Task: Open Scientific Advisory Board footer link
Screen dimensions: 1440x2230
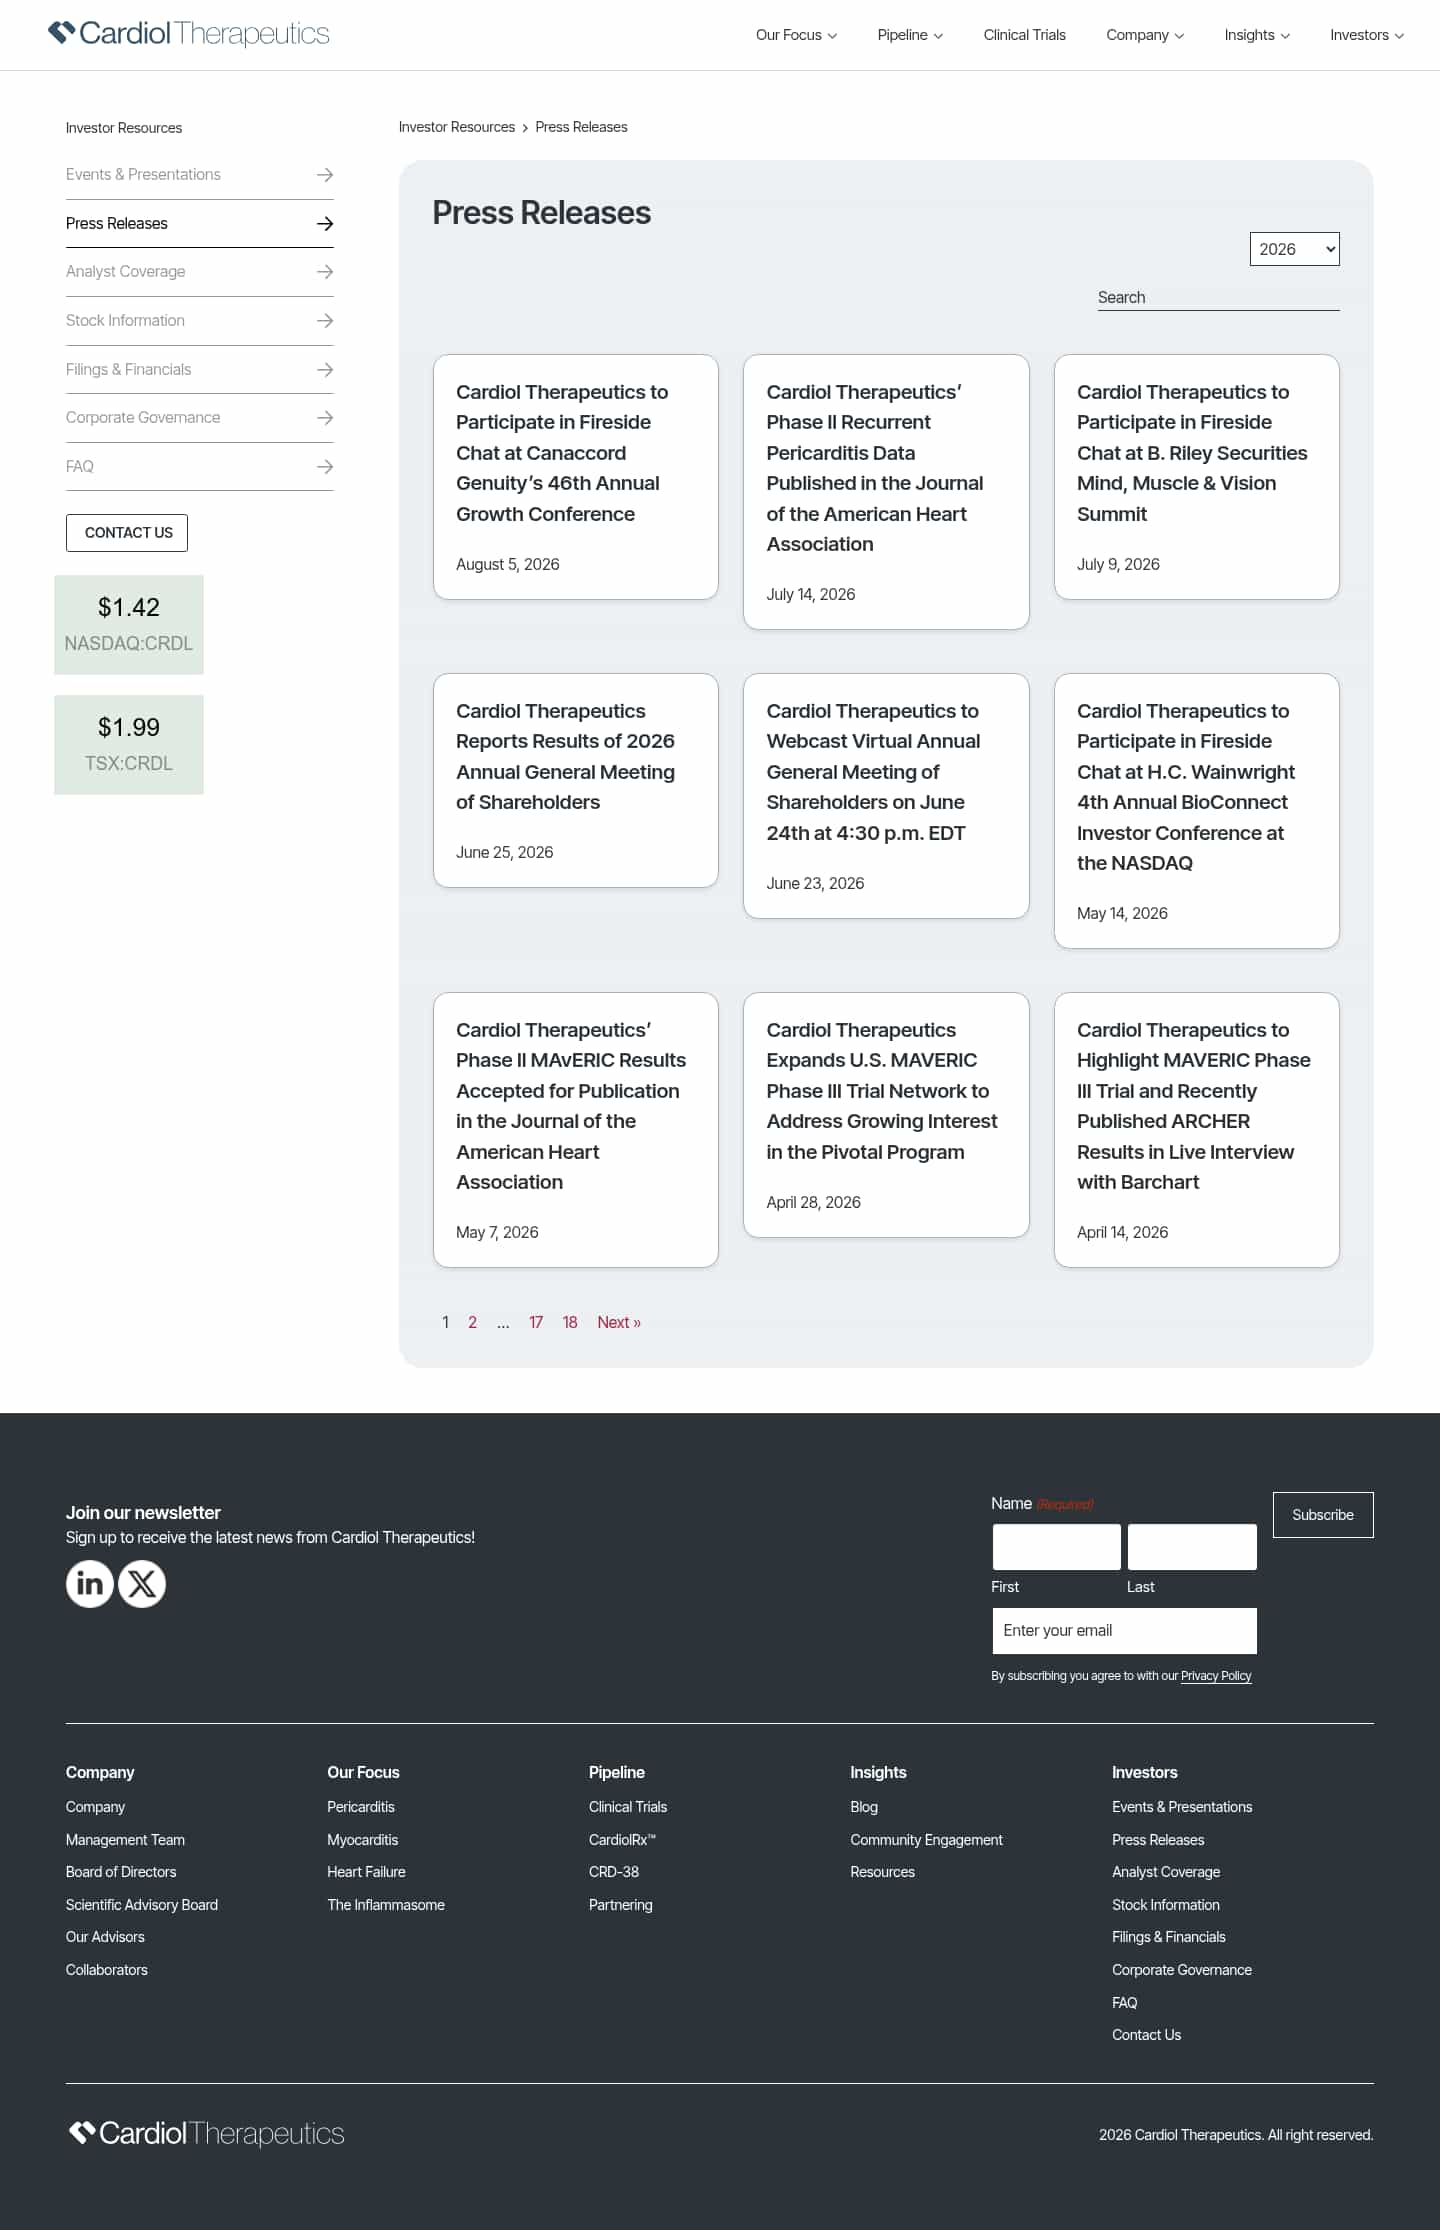Action: 142,1905
